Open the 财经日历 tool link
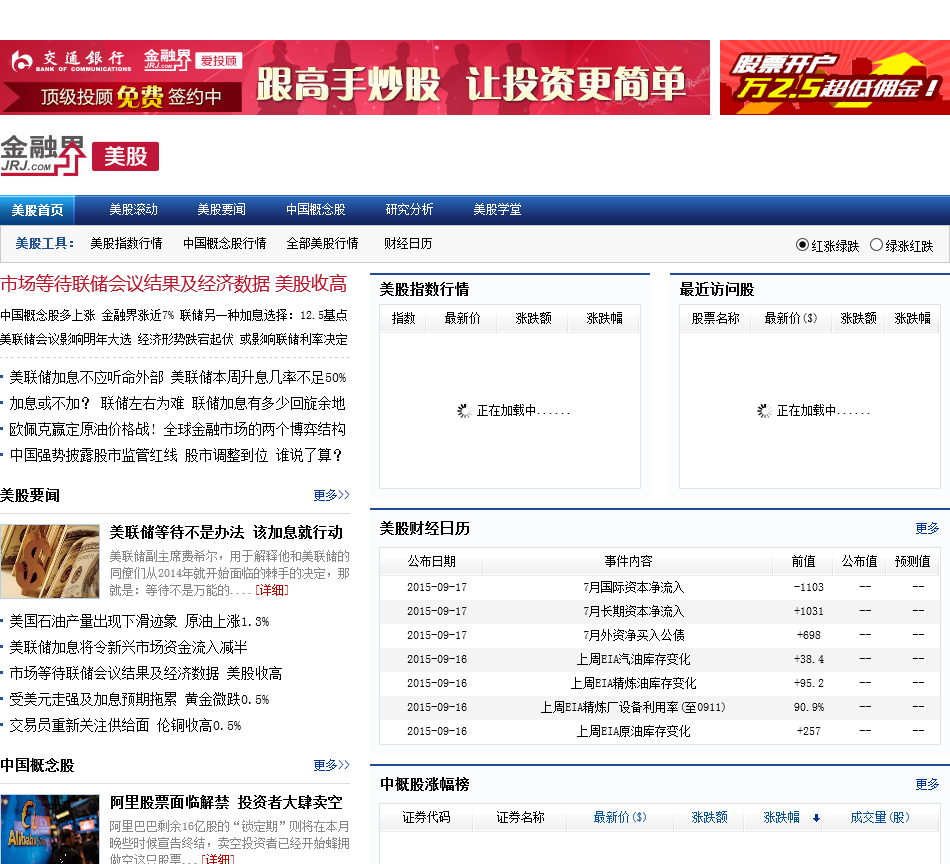This screenshot has width=950, height=864. pos(408,244)
